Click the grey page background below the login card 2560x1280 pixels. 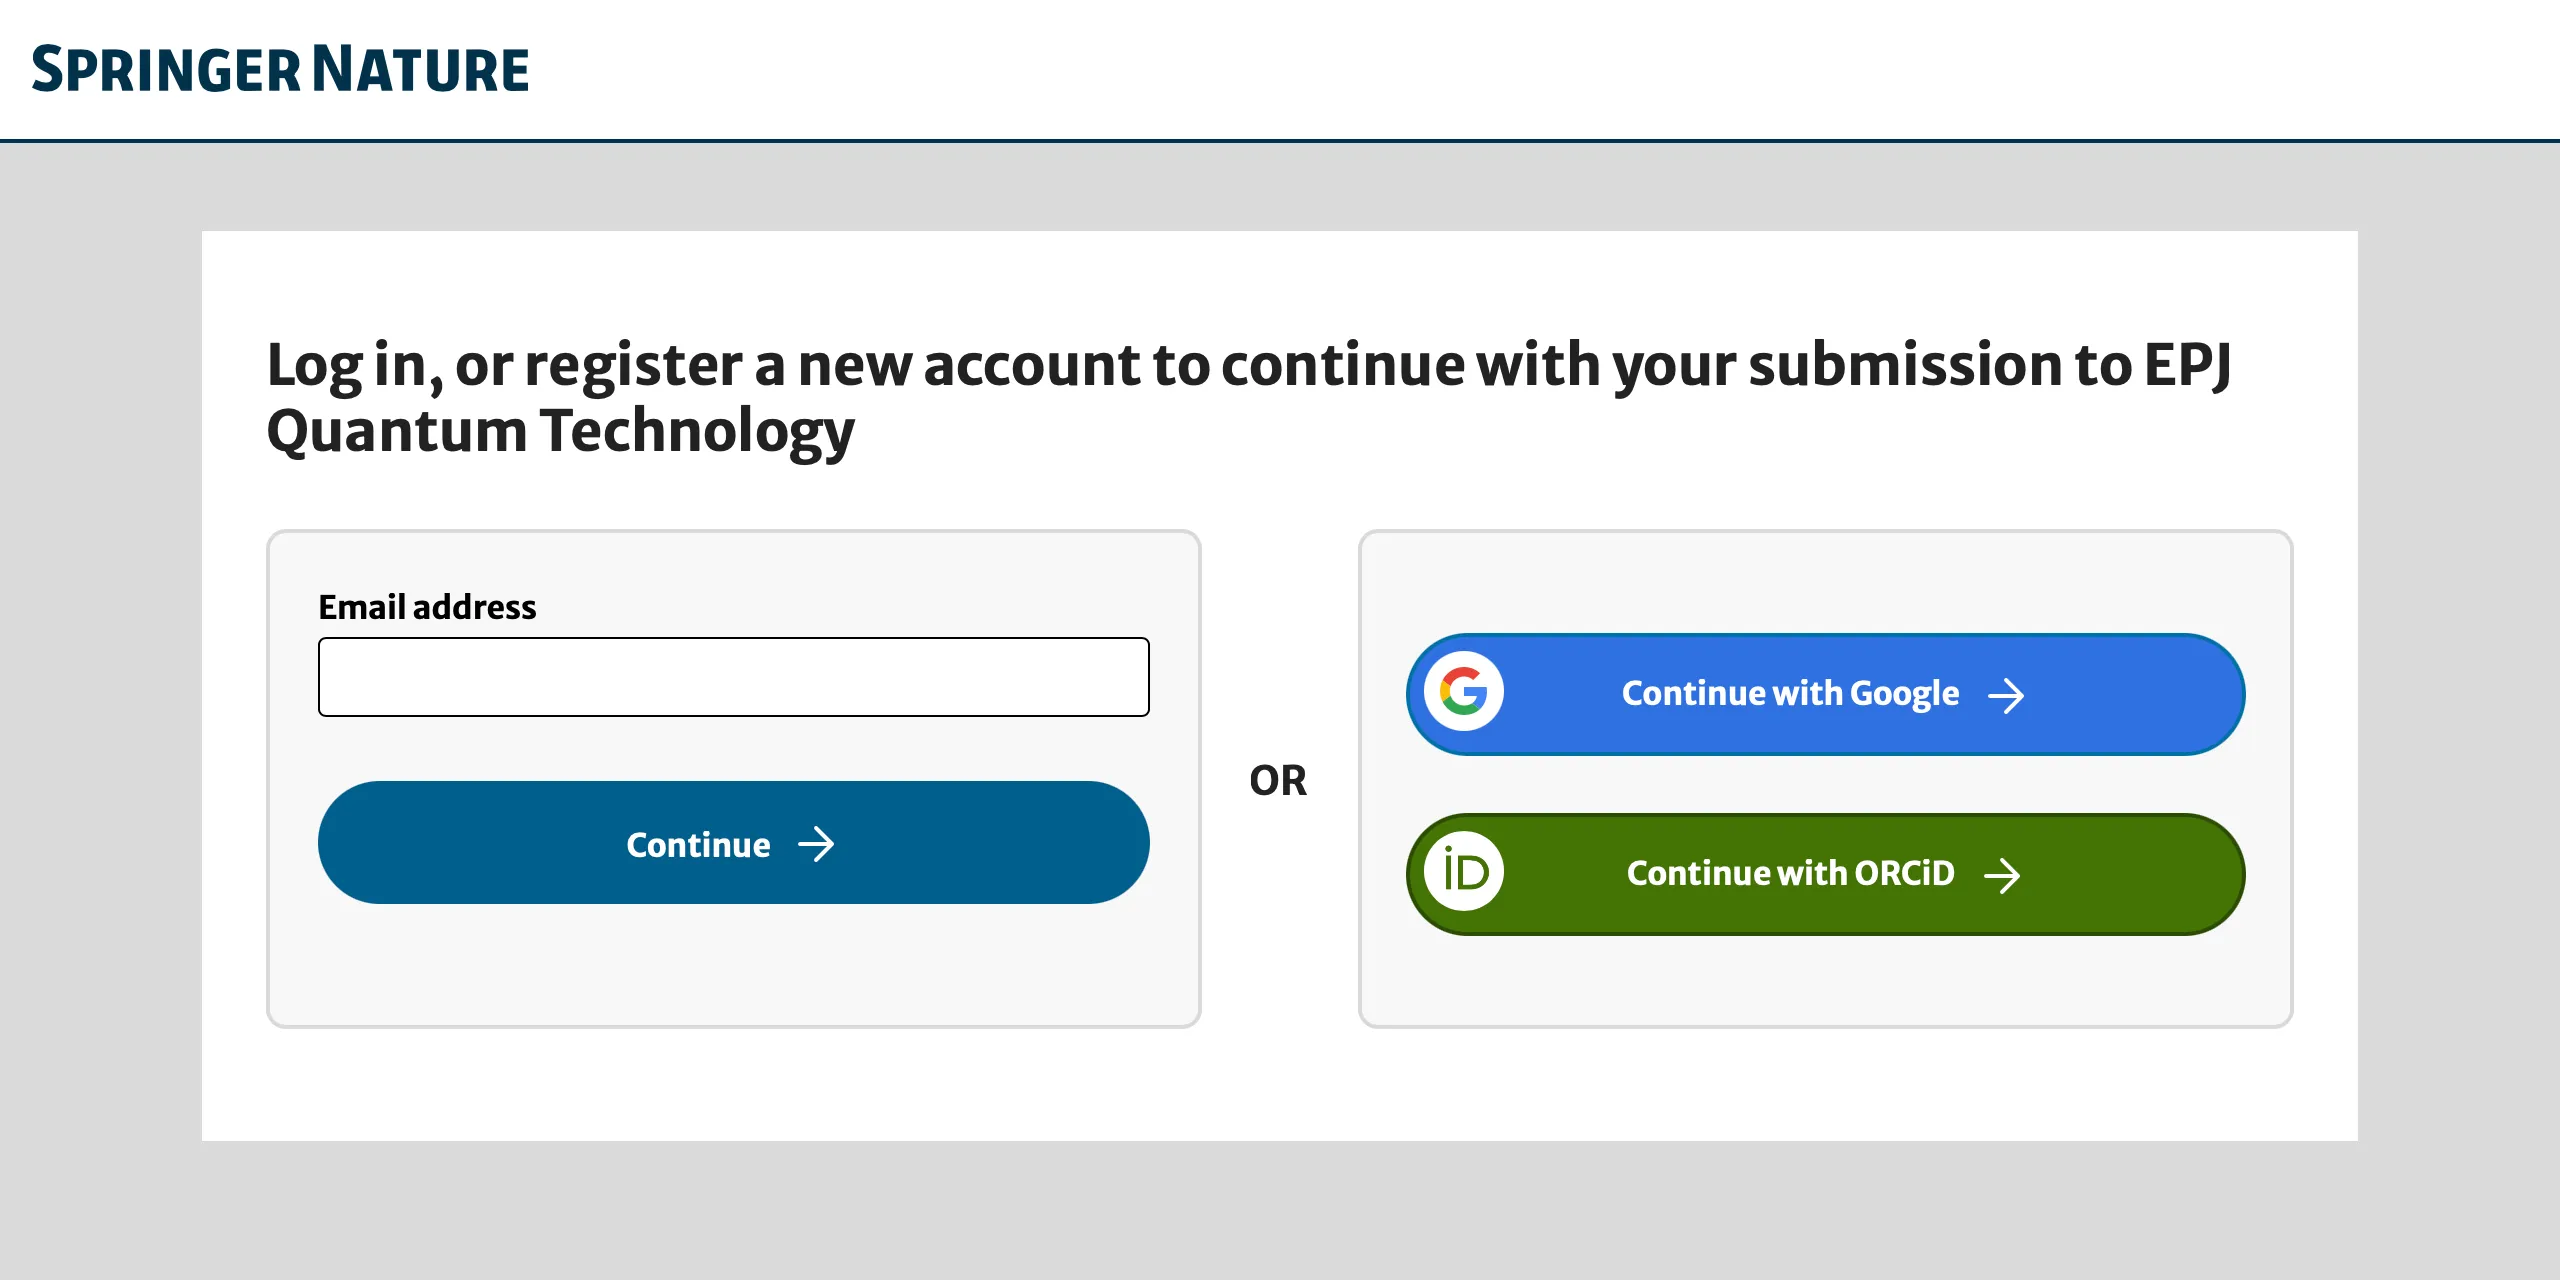click(1280, 1210)
